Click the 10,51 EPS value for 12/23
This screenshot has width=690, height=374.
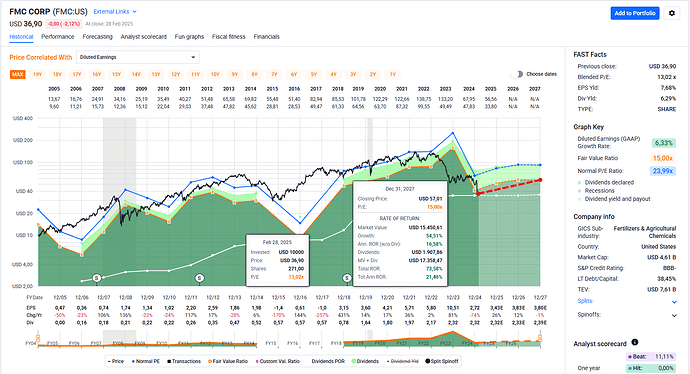pos(453,308)
